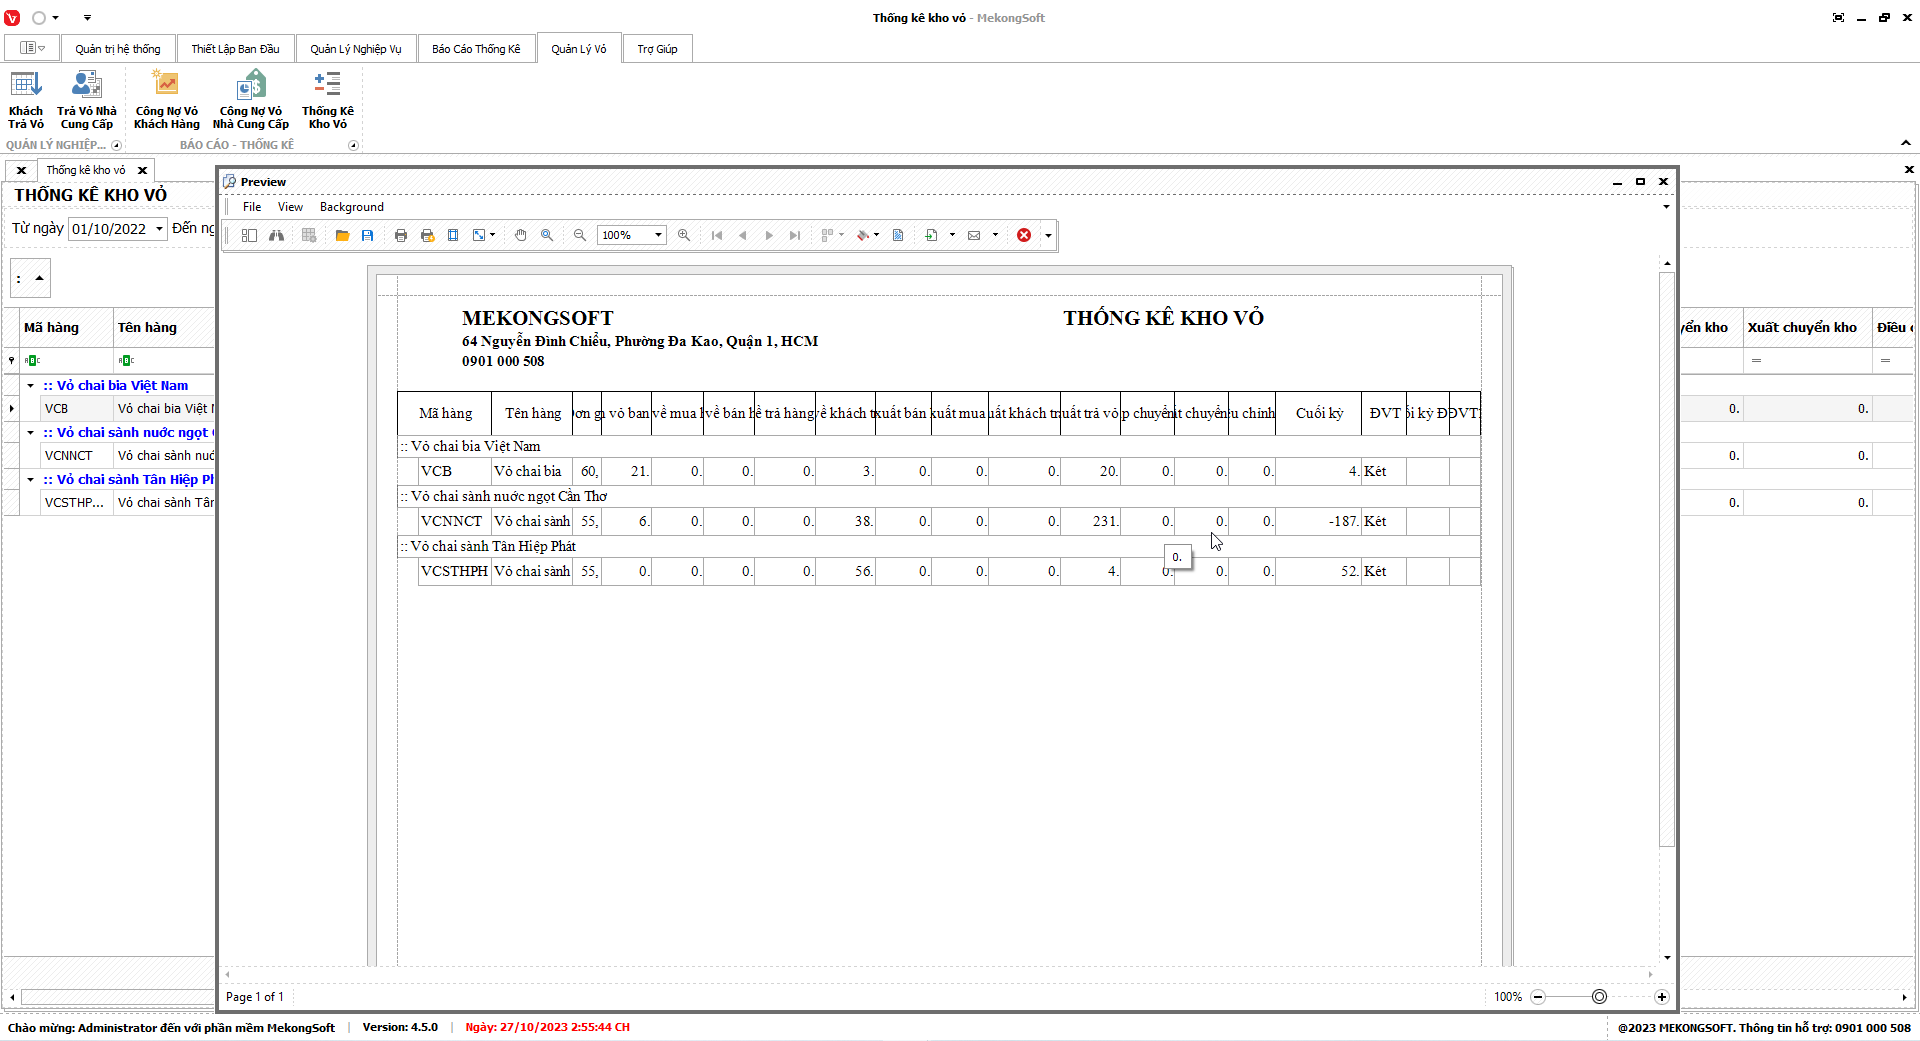Open the Scale dropdown arrow
This screenshot has width=1920, height=1041.
click(492, 235)
